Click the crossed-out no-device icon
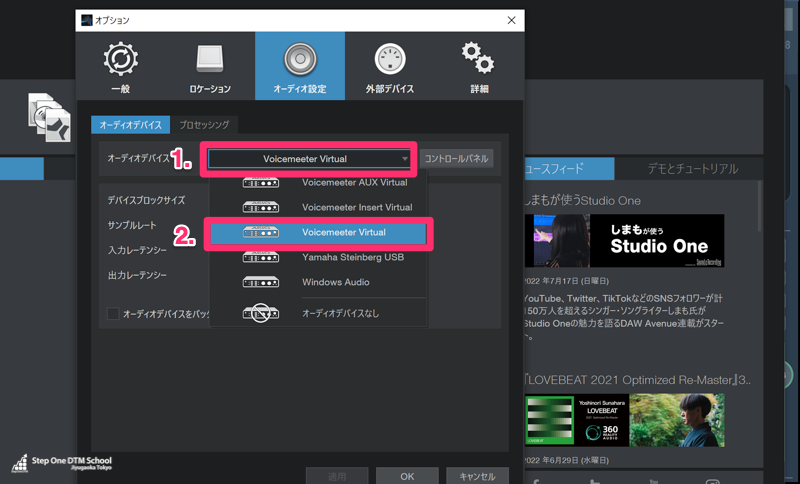The height and width of the screenshot is (484, 800). [261, 313]
